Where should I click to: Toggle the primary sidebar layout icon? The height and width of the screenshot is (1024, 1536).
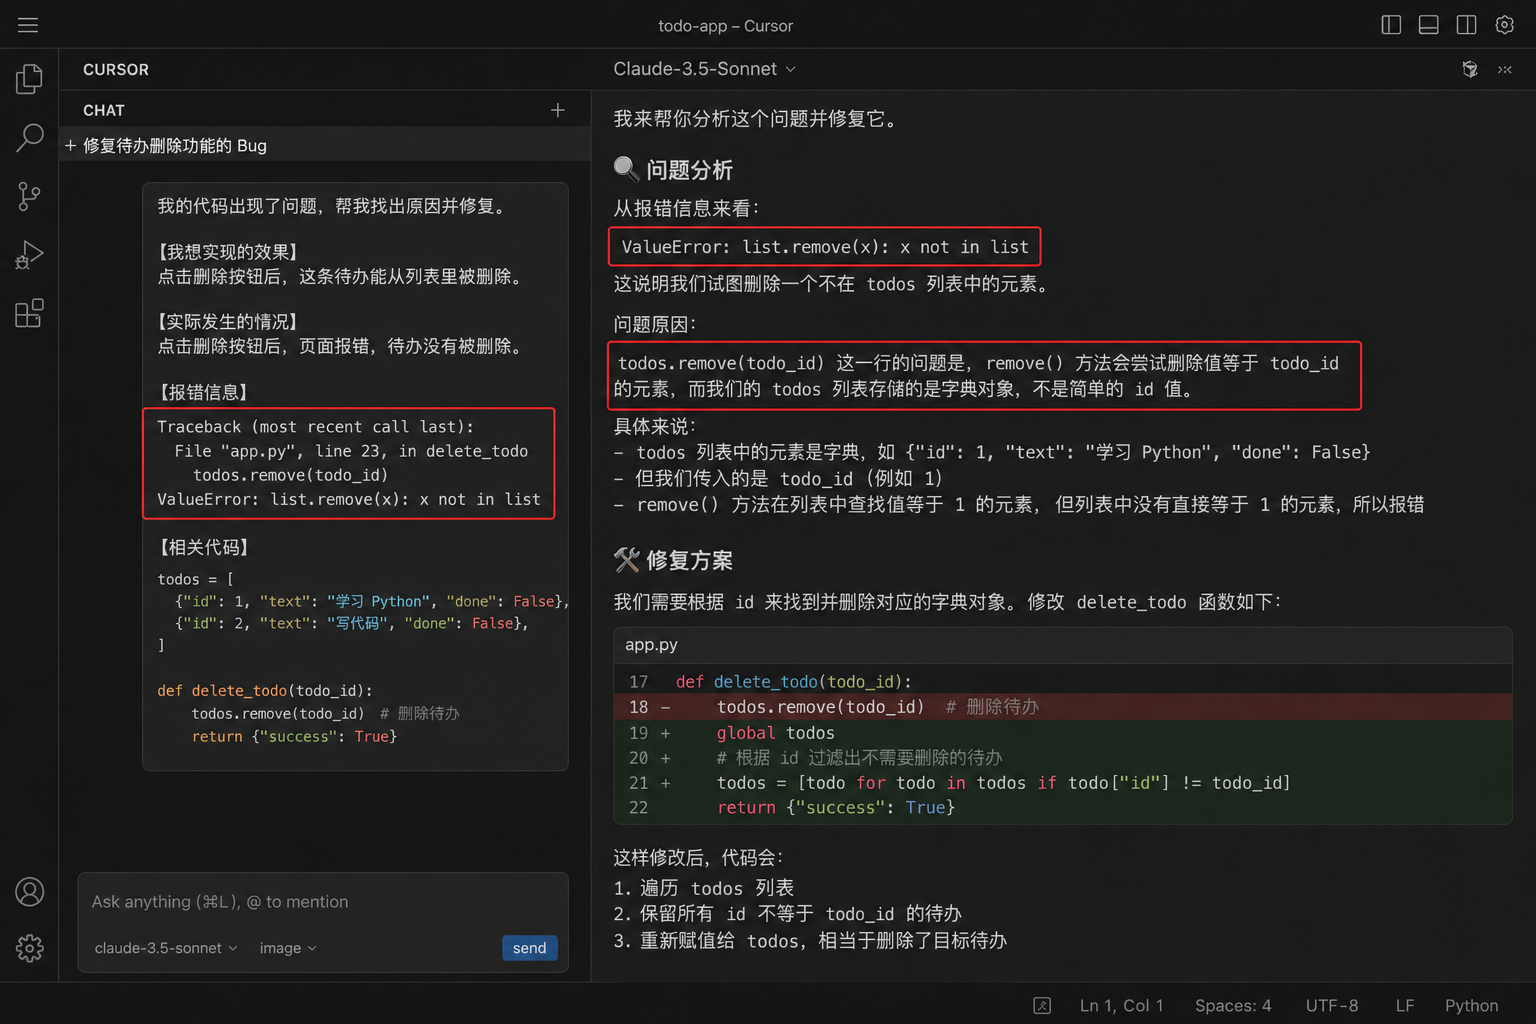tap(1391, 25)
